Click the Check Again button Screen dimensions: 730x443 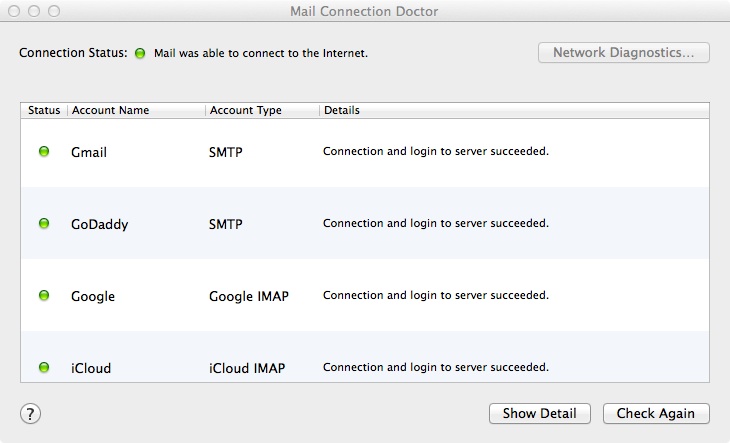click(x=656, y=413)
